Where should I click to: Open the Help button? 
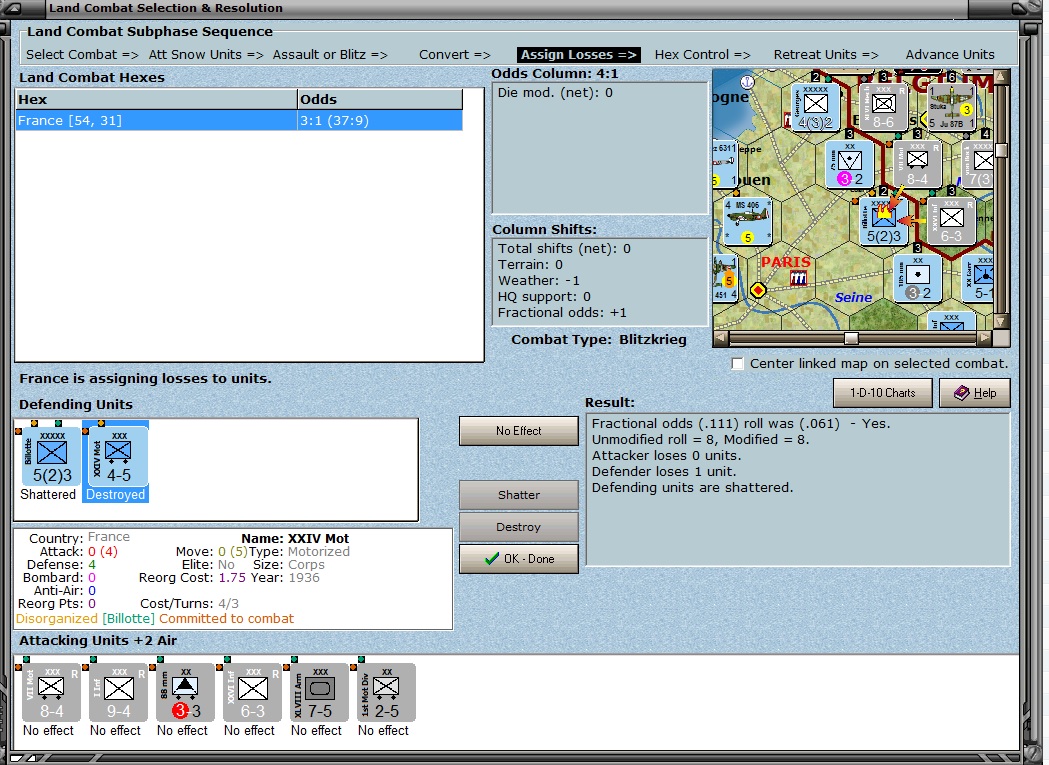(975, 393)
